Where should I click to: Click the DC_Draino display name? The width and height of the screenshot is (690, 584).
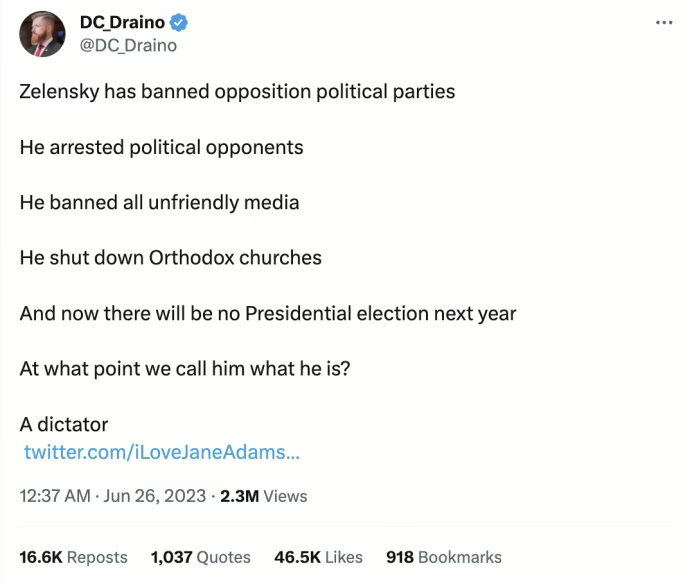(121, 23)
